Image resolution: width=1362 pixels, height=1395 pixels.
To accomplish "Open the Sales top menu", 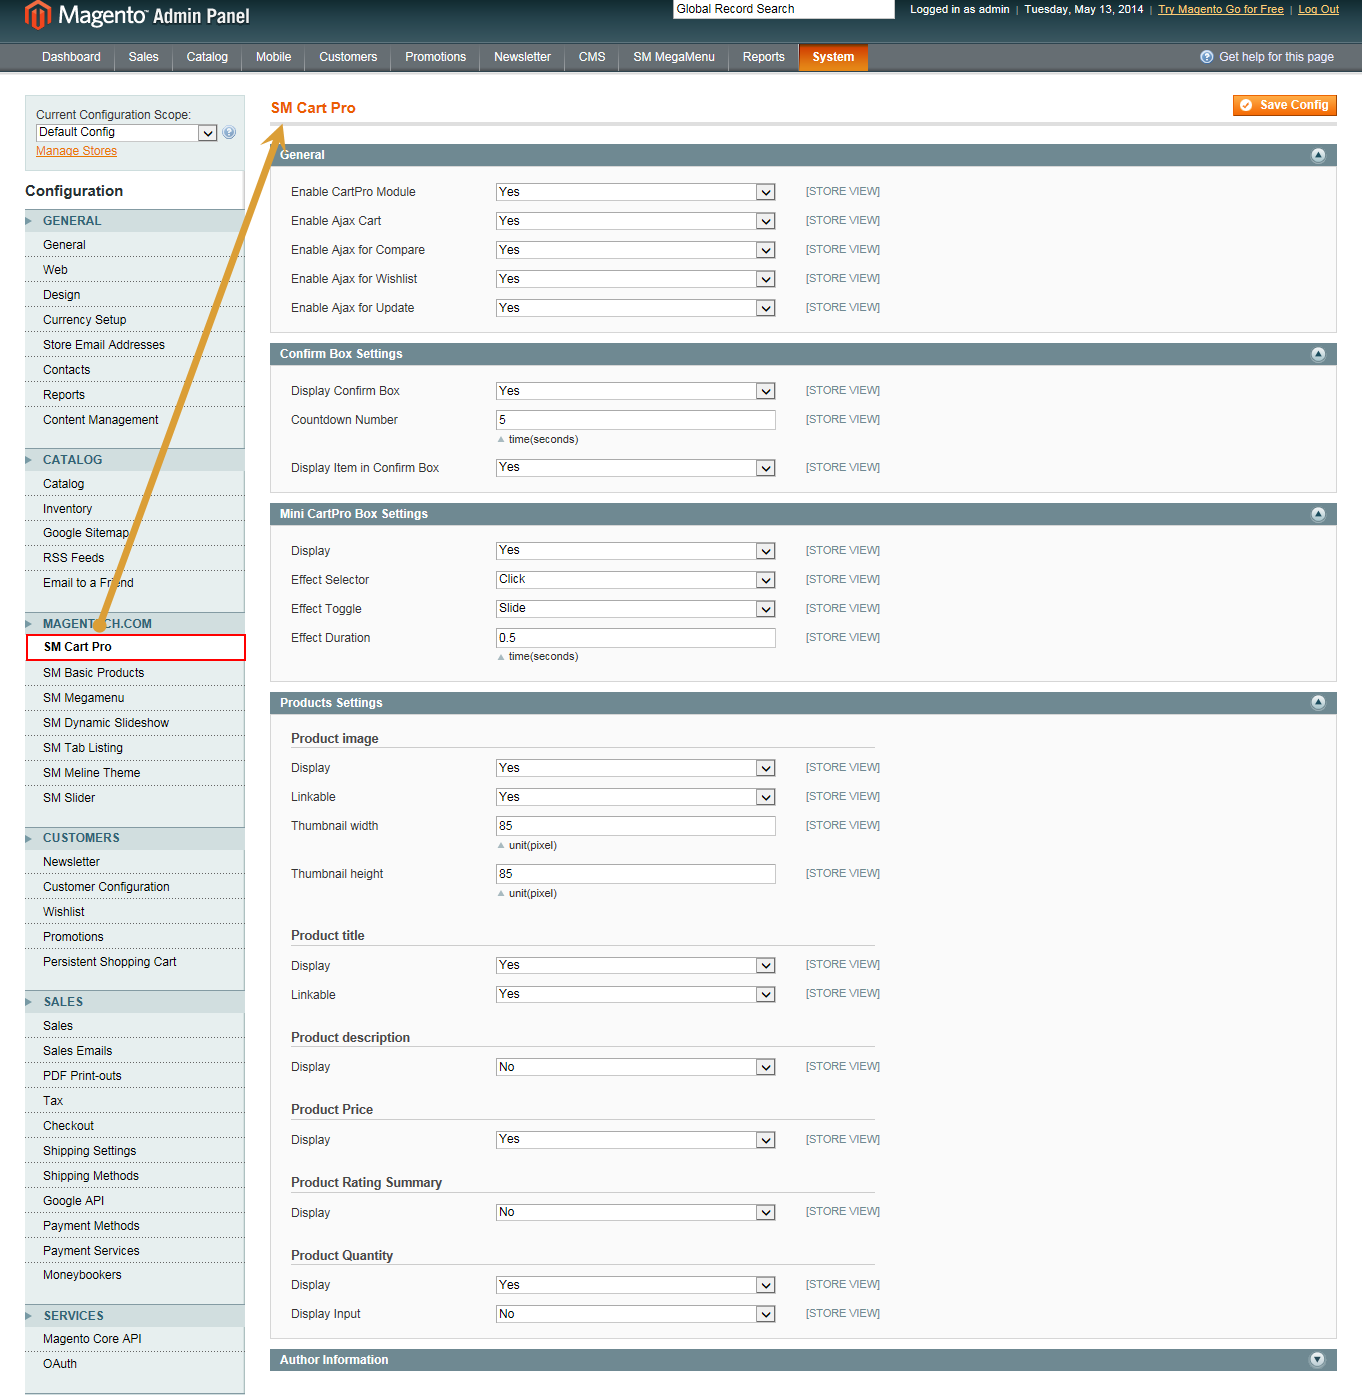I will point(143,57).
